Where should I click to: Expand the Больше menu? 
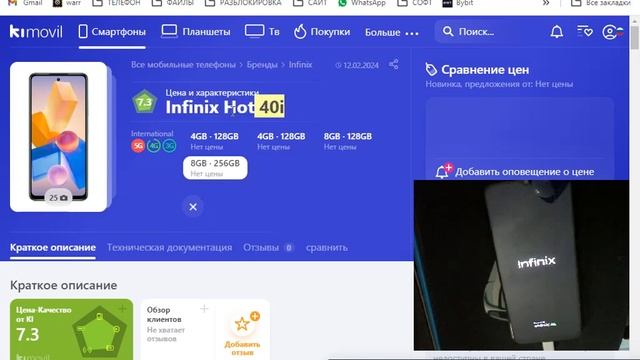(391, 32)
